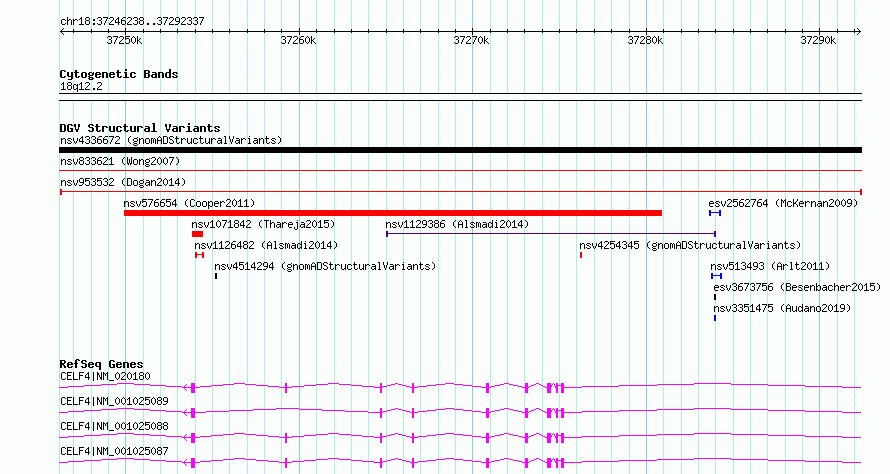This screenshot has width=890, height=474.
Task: Click the 37280k ruler position label
Action: click(x=645, y=40)
